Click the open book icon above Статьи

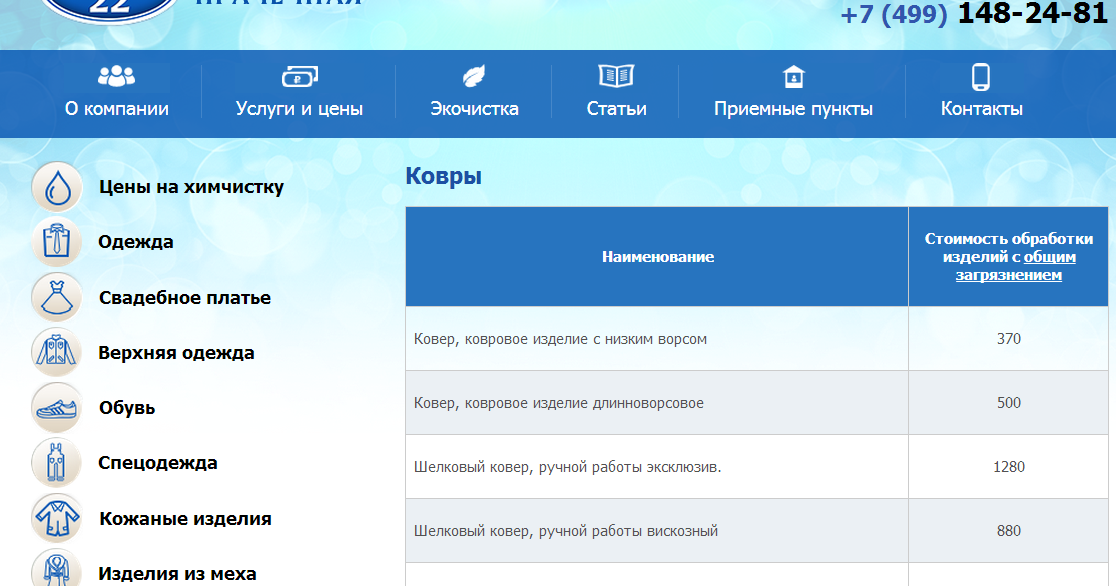[x=616, y=75]
